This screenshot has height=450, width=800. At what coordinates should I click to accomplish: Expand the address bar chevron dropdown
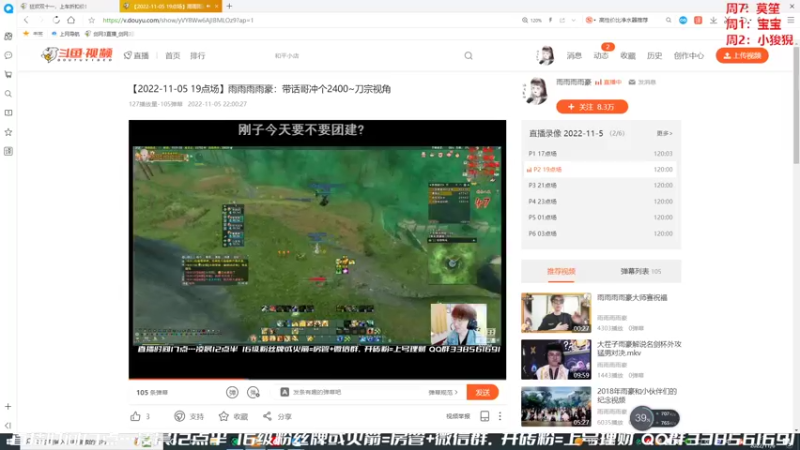pyautogui.click(x=573, y=20)
